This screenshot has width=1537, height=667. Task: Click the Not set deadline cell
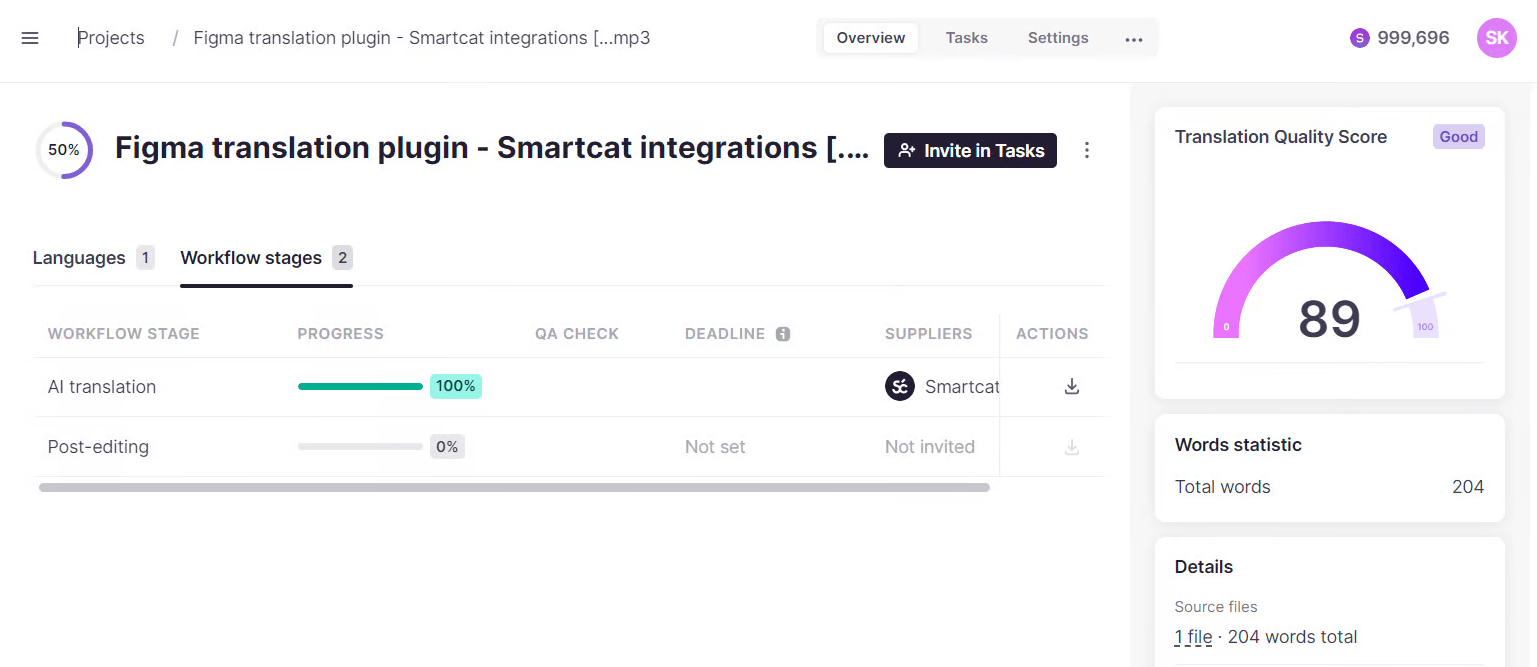pos(715,447)
